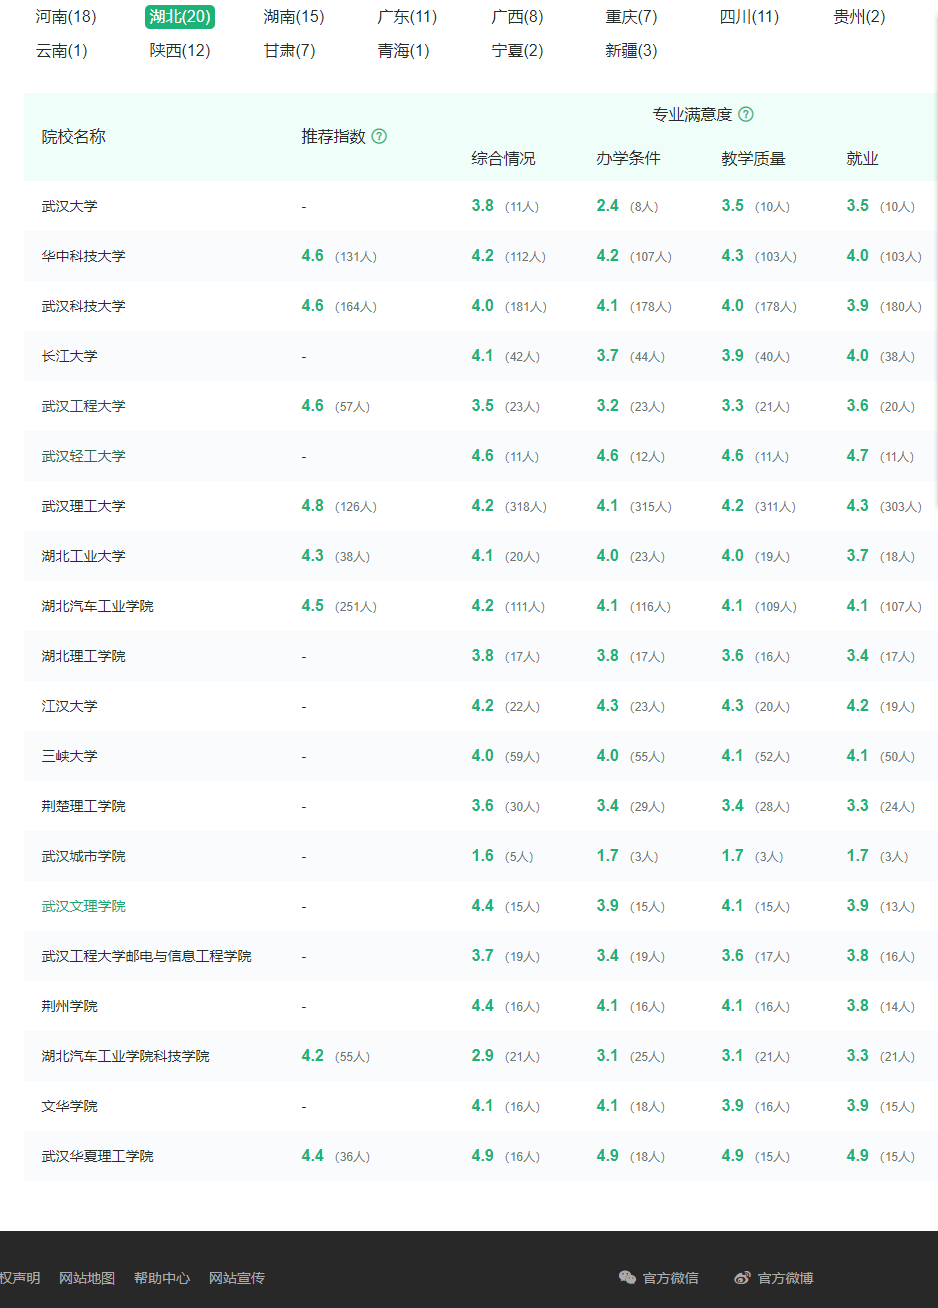The height and width of the screenshot is (1308, 938).
Task: Open the 武汉城市学院 school link
Action: (84, 856)
